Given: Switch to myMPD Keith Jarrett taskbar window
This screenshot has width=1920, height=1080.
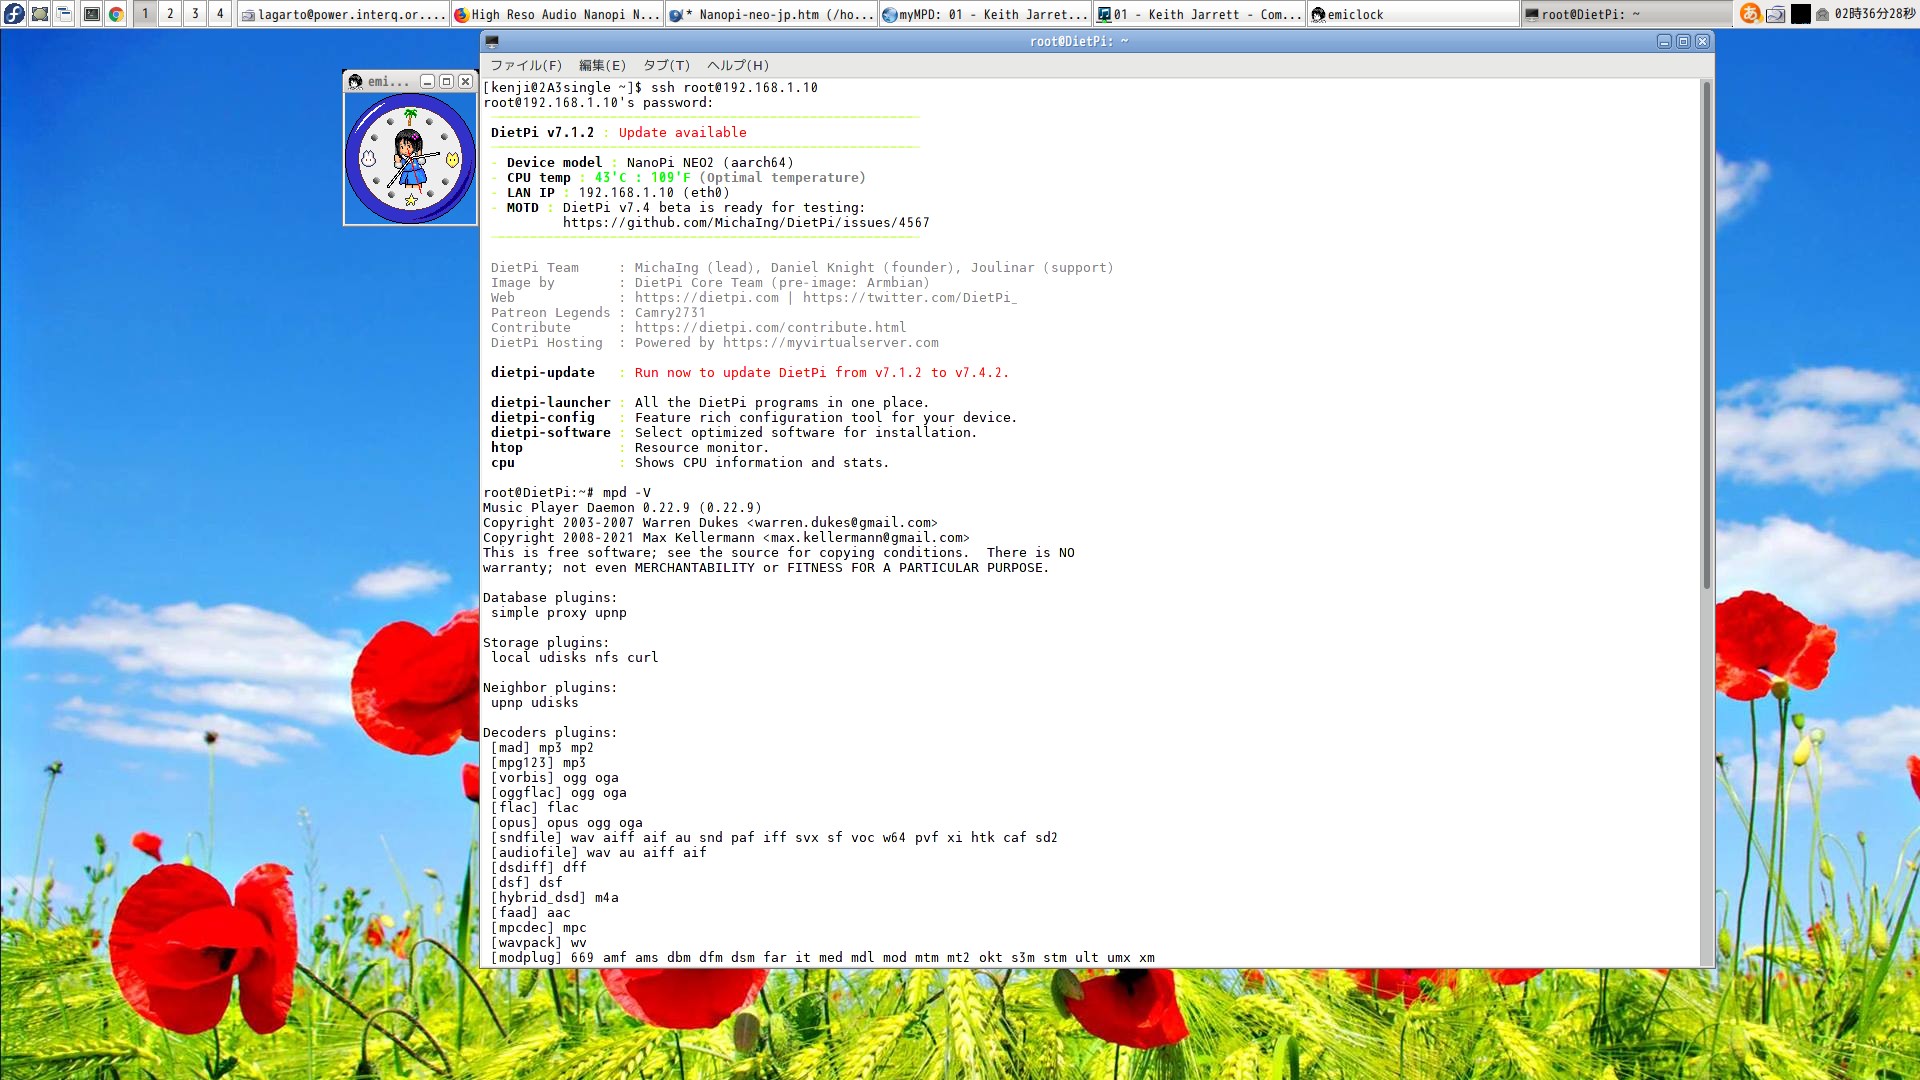Looking at the screenshot, I should [x=985, y=14].
